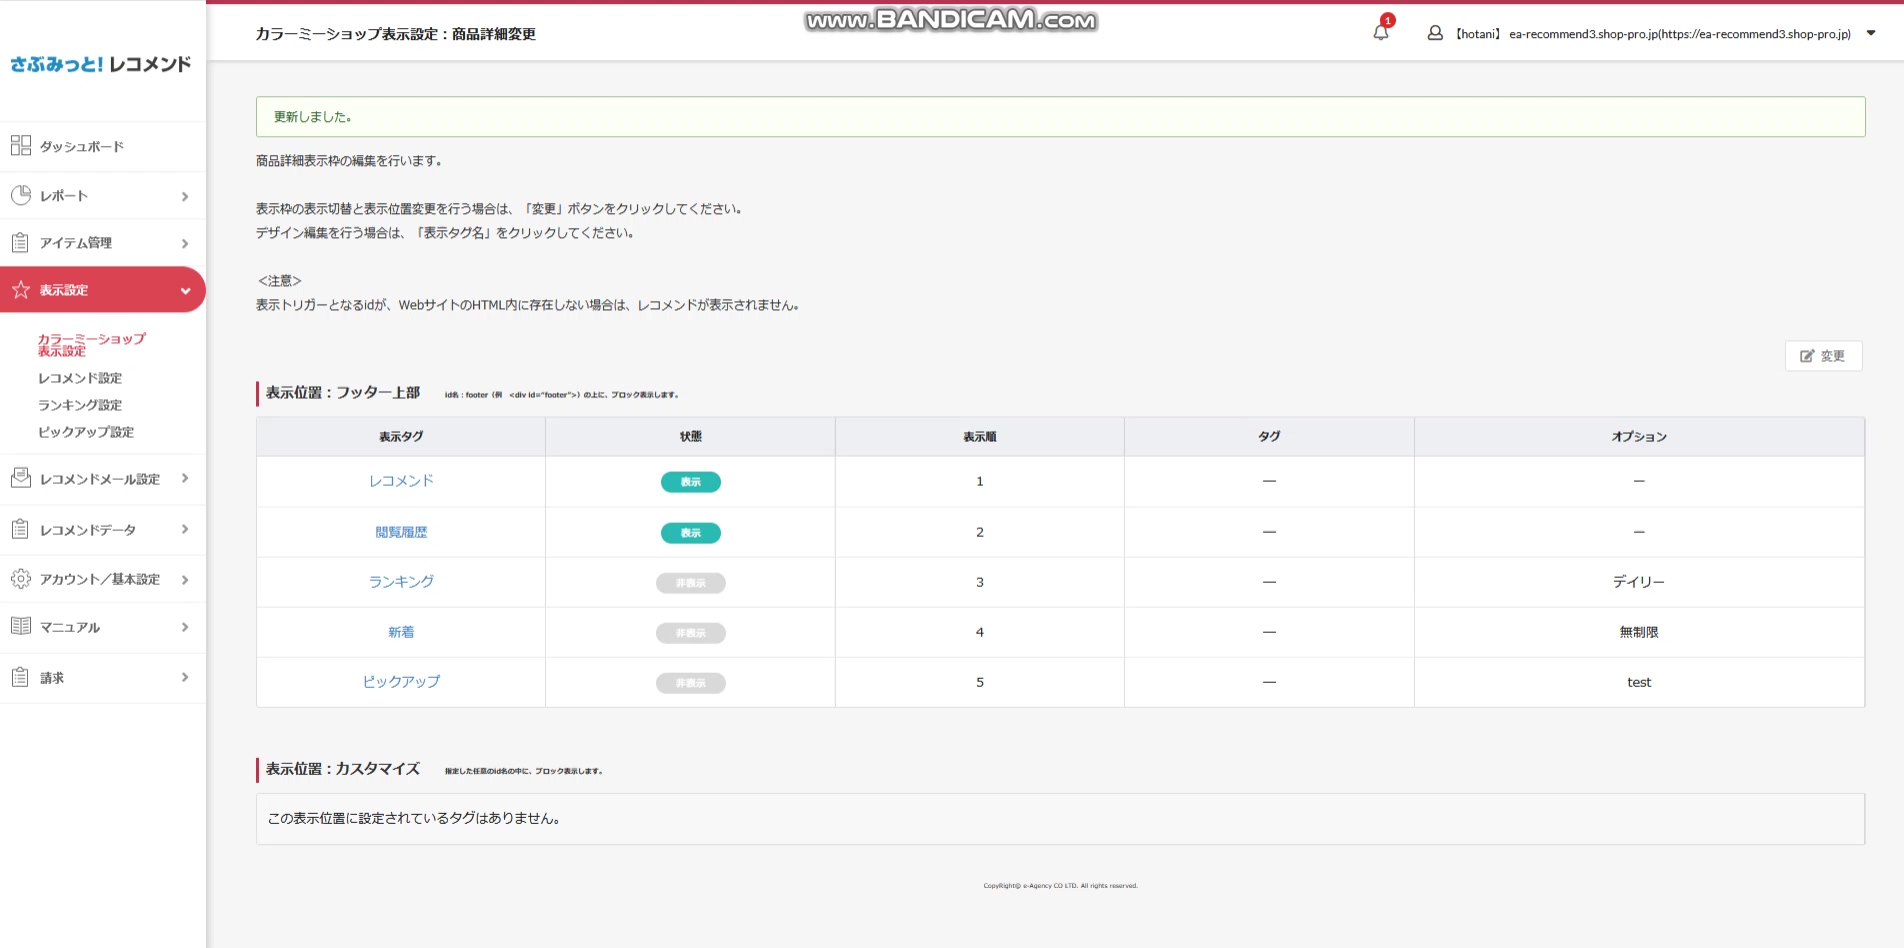Open the notification bell icon
The image size is (1904, 948).
[1381, 32]
